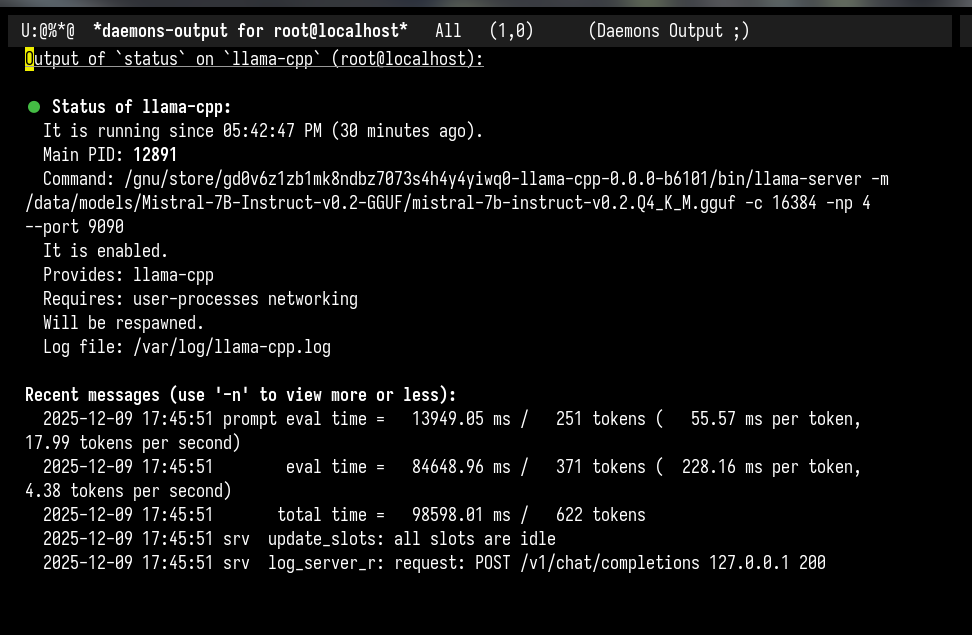The image size is (972, 635).
Task: Click the daemons-output buffer name in mode line
Action: pyautogui.click(x=250, y=31)
